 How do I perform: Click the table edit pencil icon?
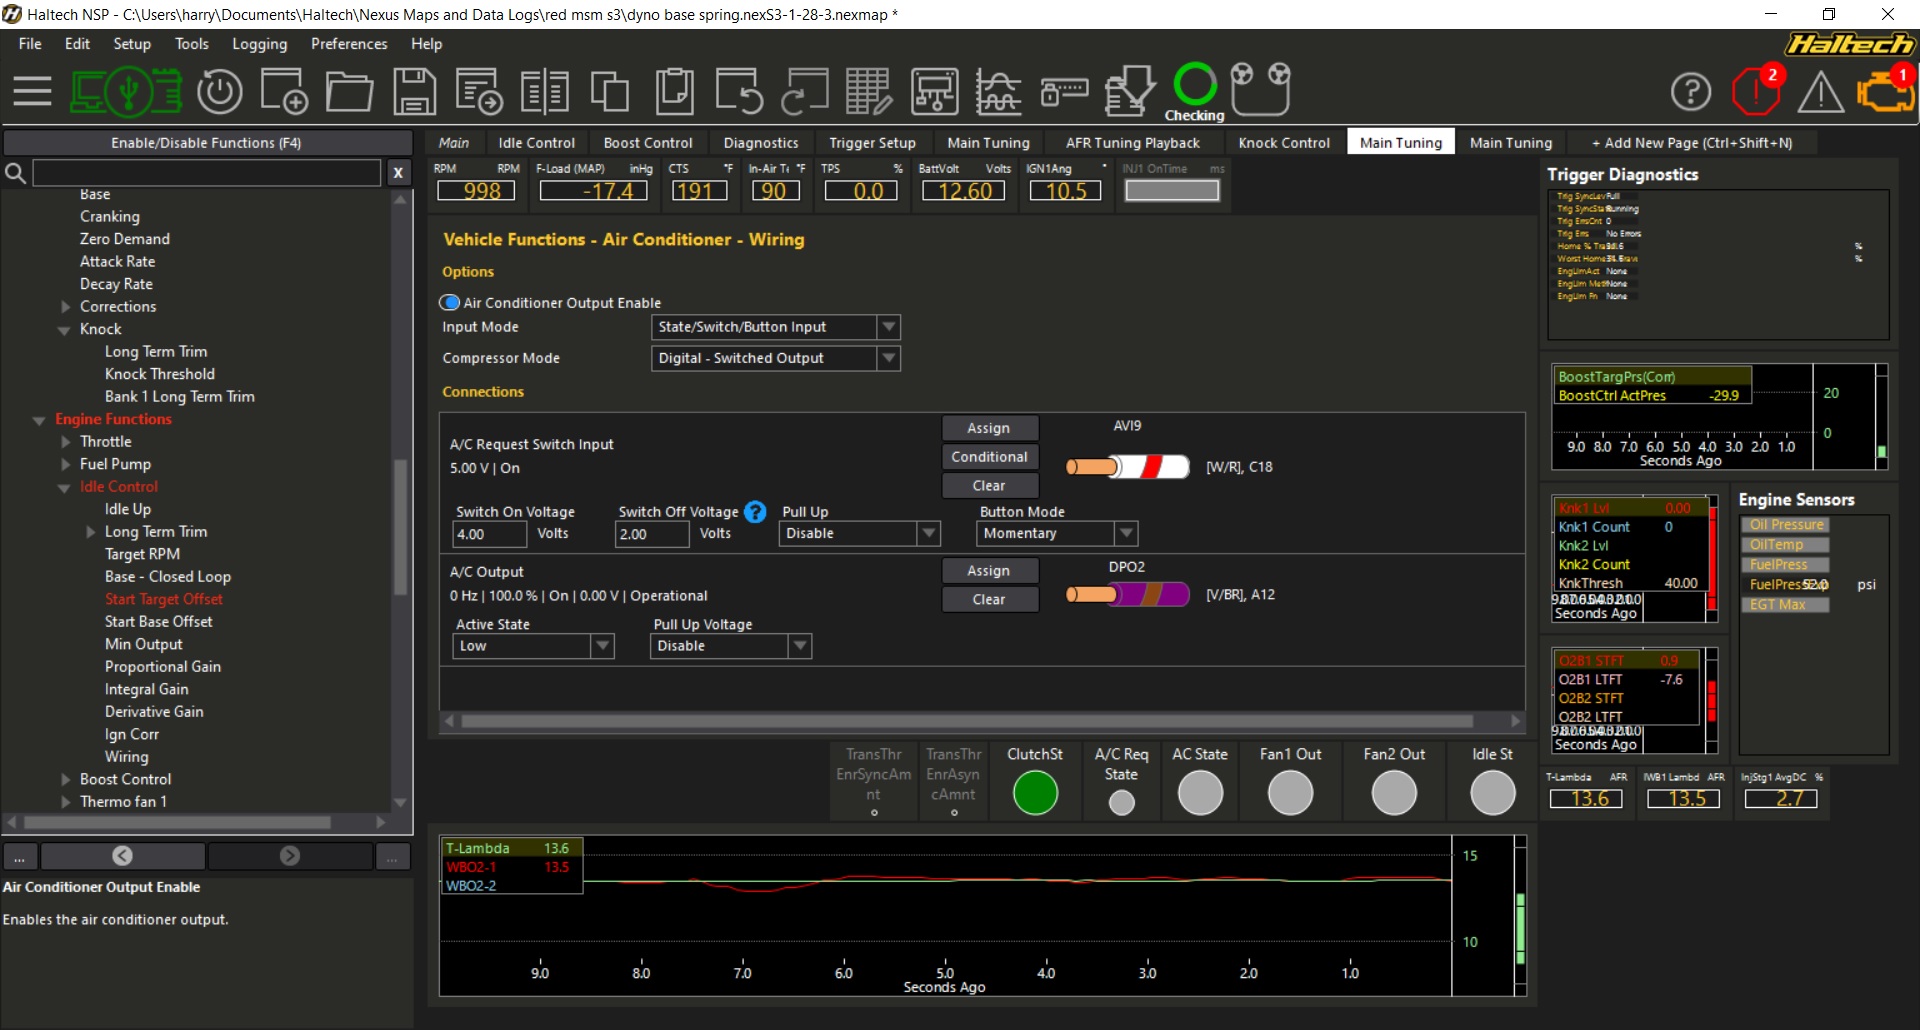pos(869,91)
